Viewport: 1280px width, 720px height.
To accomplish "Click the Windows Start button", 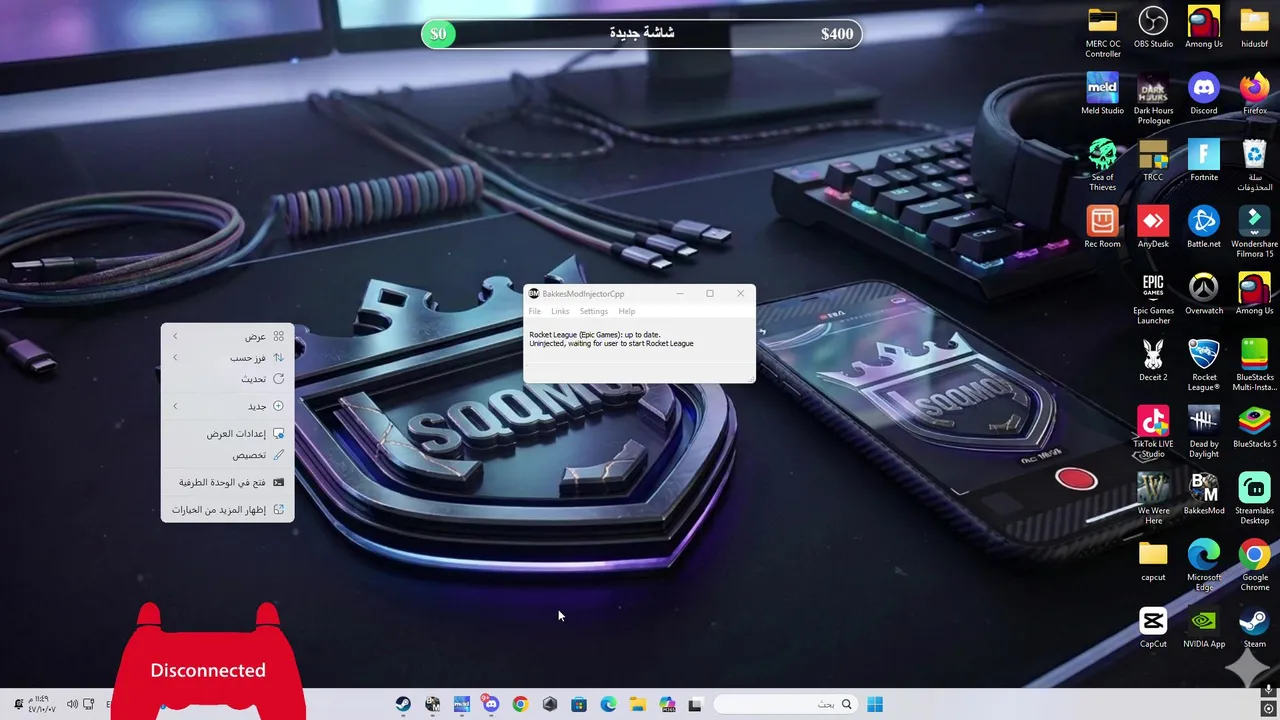I will click(x=875, y=704).
